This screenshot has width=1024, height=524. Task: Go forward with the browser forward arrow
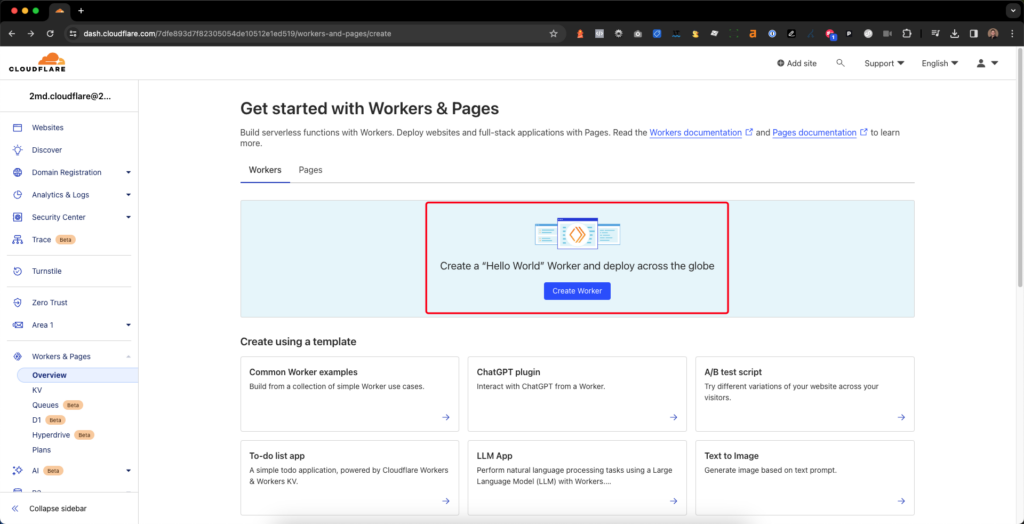pos(31,33)
